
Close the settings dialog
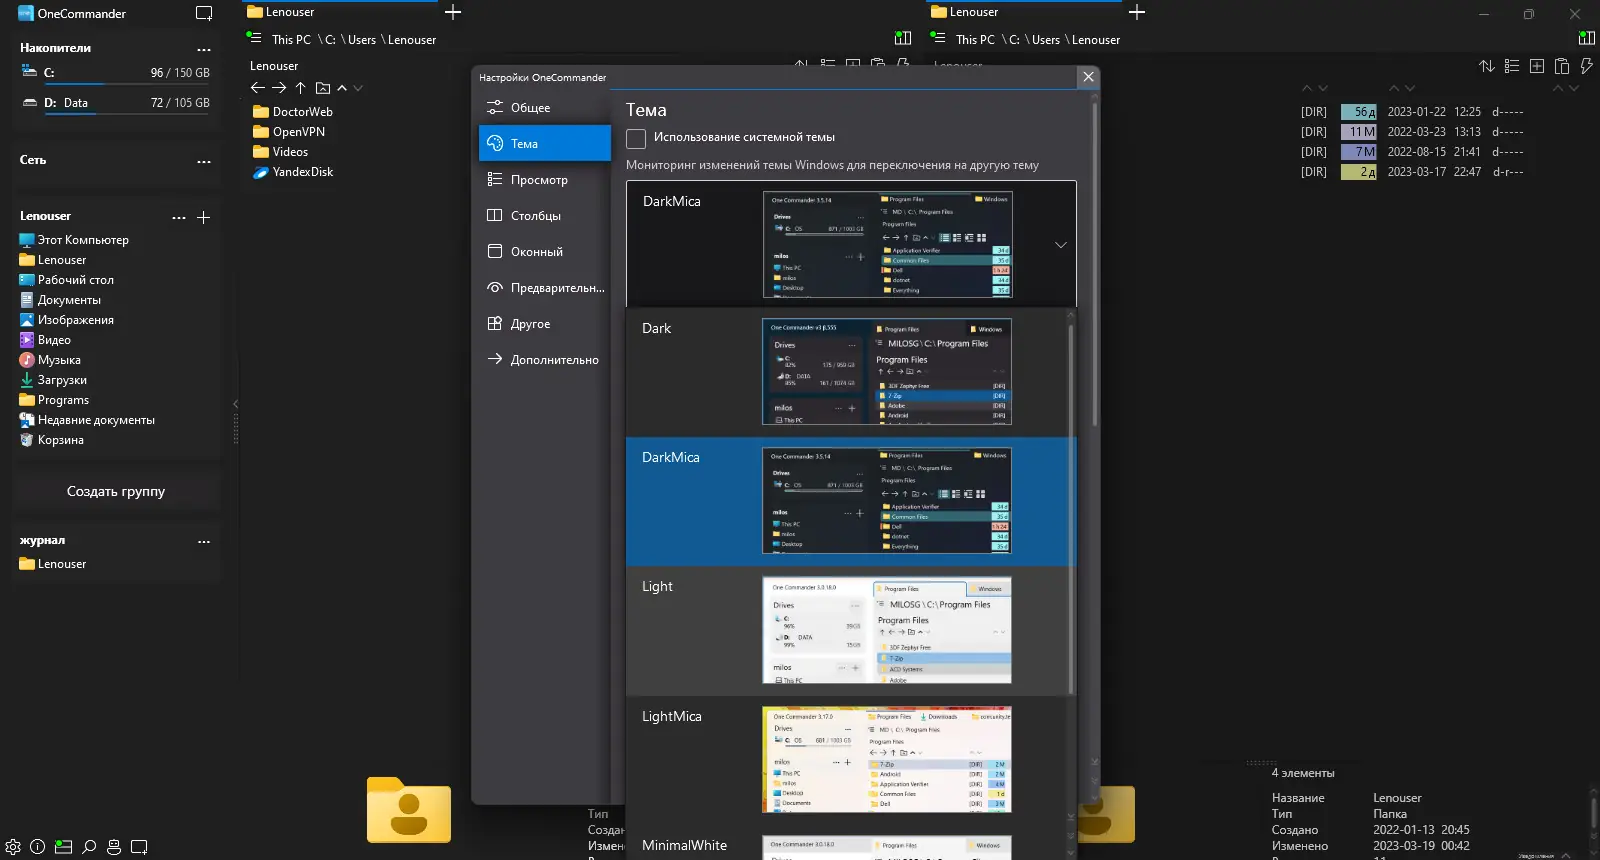(x=1088, y=77)
